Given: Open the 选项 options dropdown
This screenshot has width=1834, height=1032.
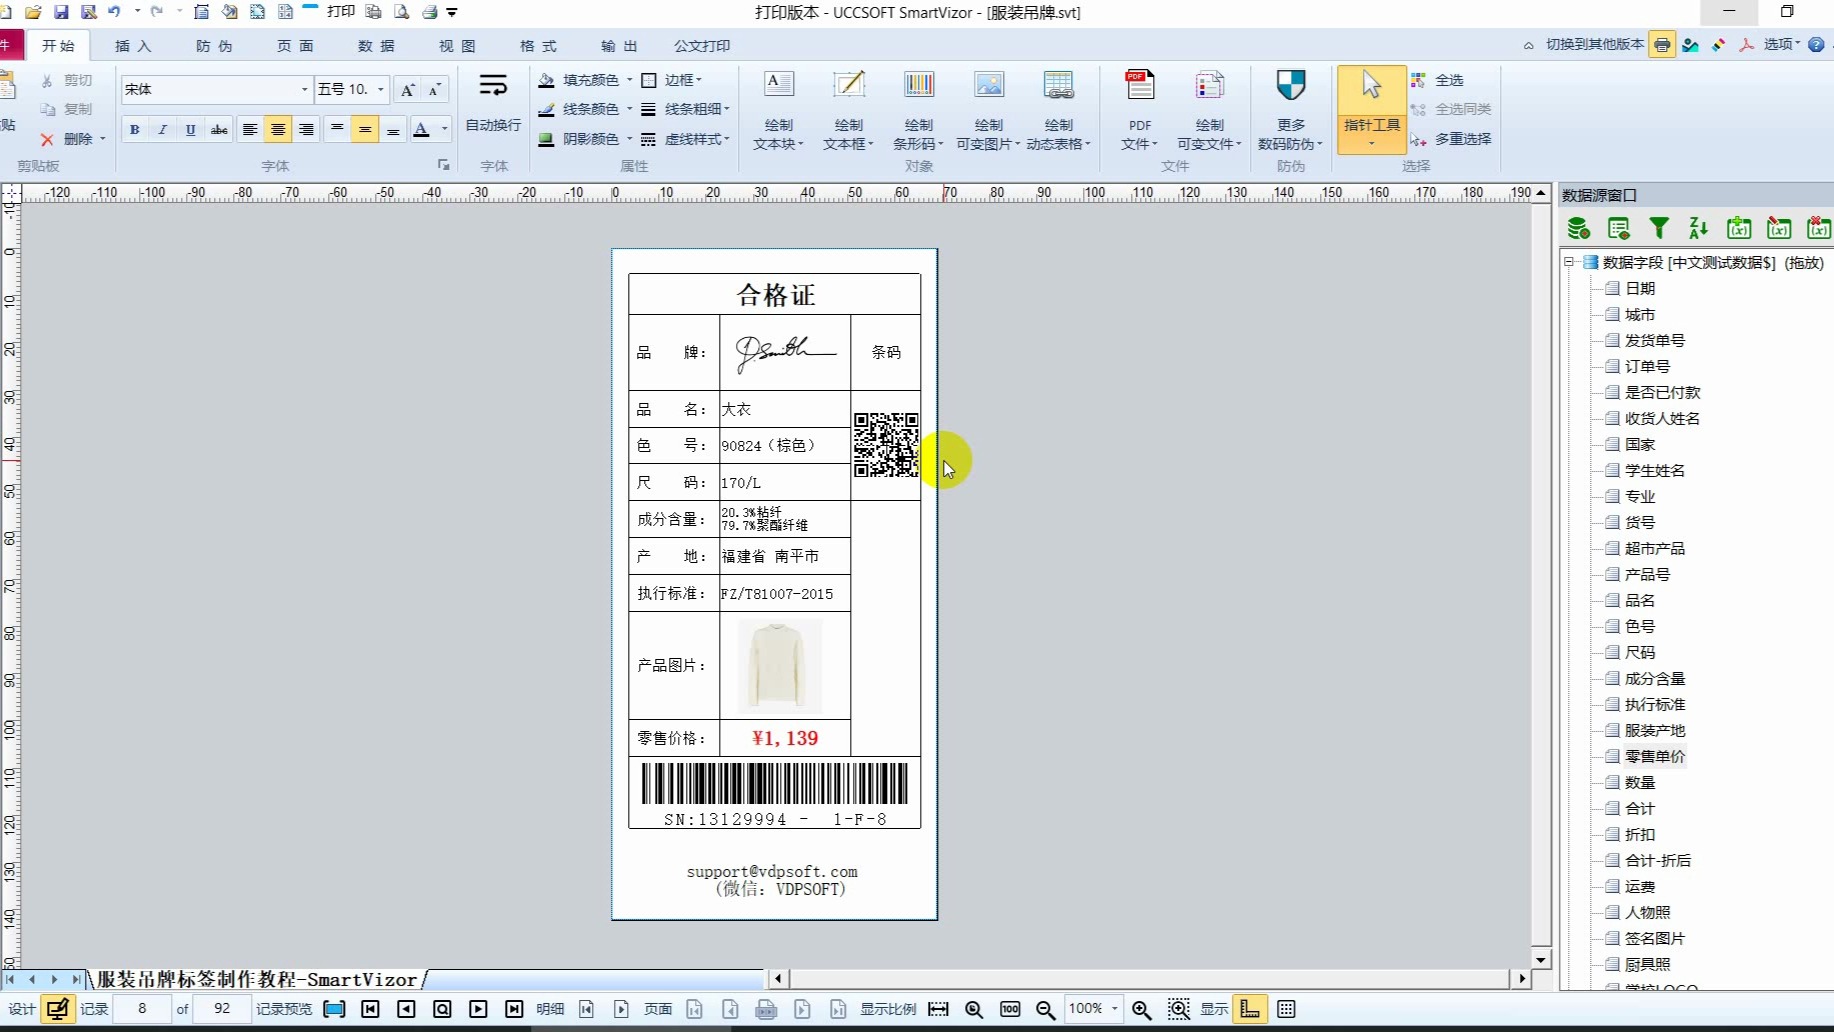Looking at the screenshot, I should click(1781, 44).
